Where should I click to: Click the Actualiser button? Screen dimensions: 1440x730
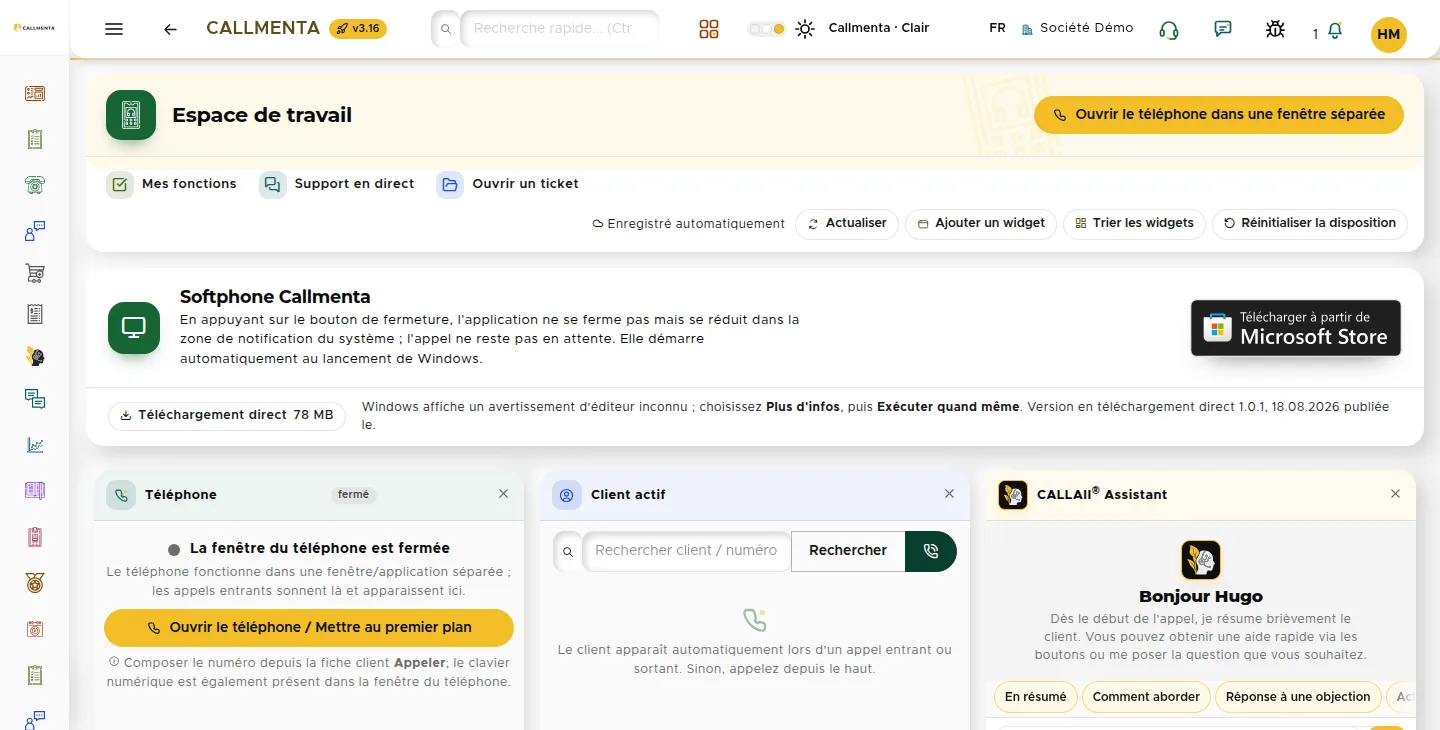pyautogui.click(x=847, y=223)
